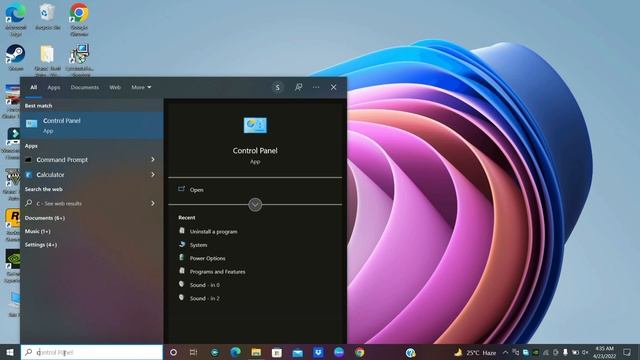640x360 pixels.
Task: Select Control Panel best match result
Action: coord(92,125)
